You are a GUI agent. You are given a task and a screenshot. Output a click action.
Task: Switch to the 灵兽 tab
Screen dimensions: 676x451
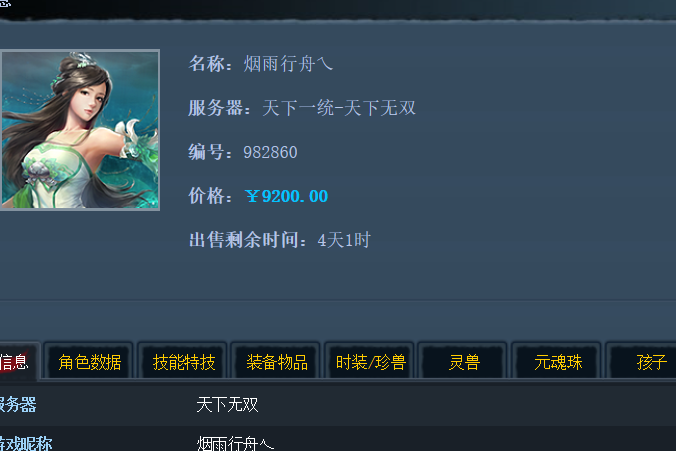tap(464, 362)
